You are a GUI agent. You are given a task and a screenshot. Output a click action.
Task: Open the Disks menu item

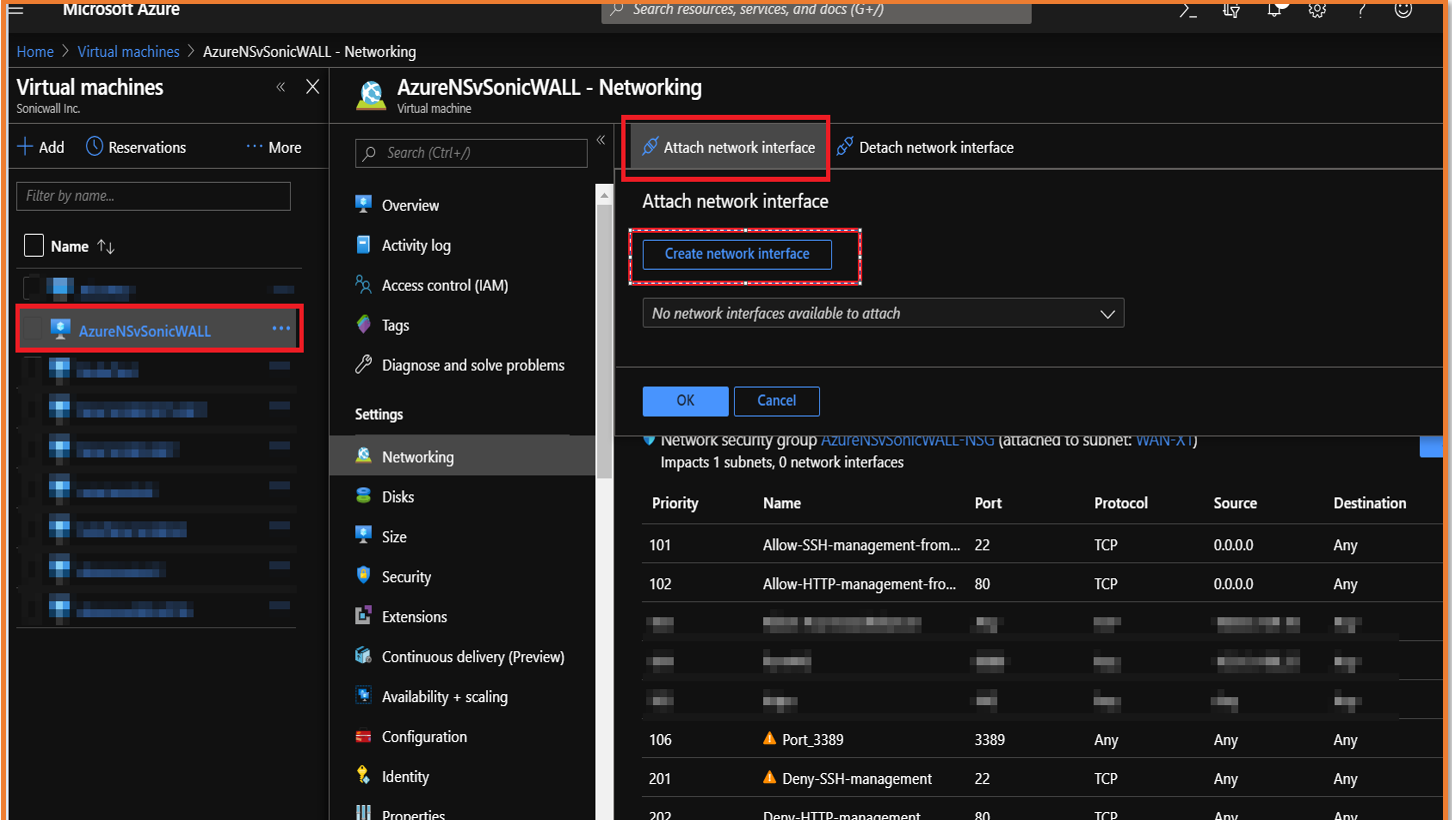397,497
